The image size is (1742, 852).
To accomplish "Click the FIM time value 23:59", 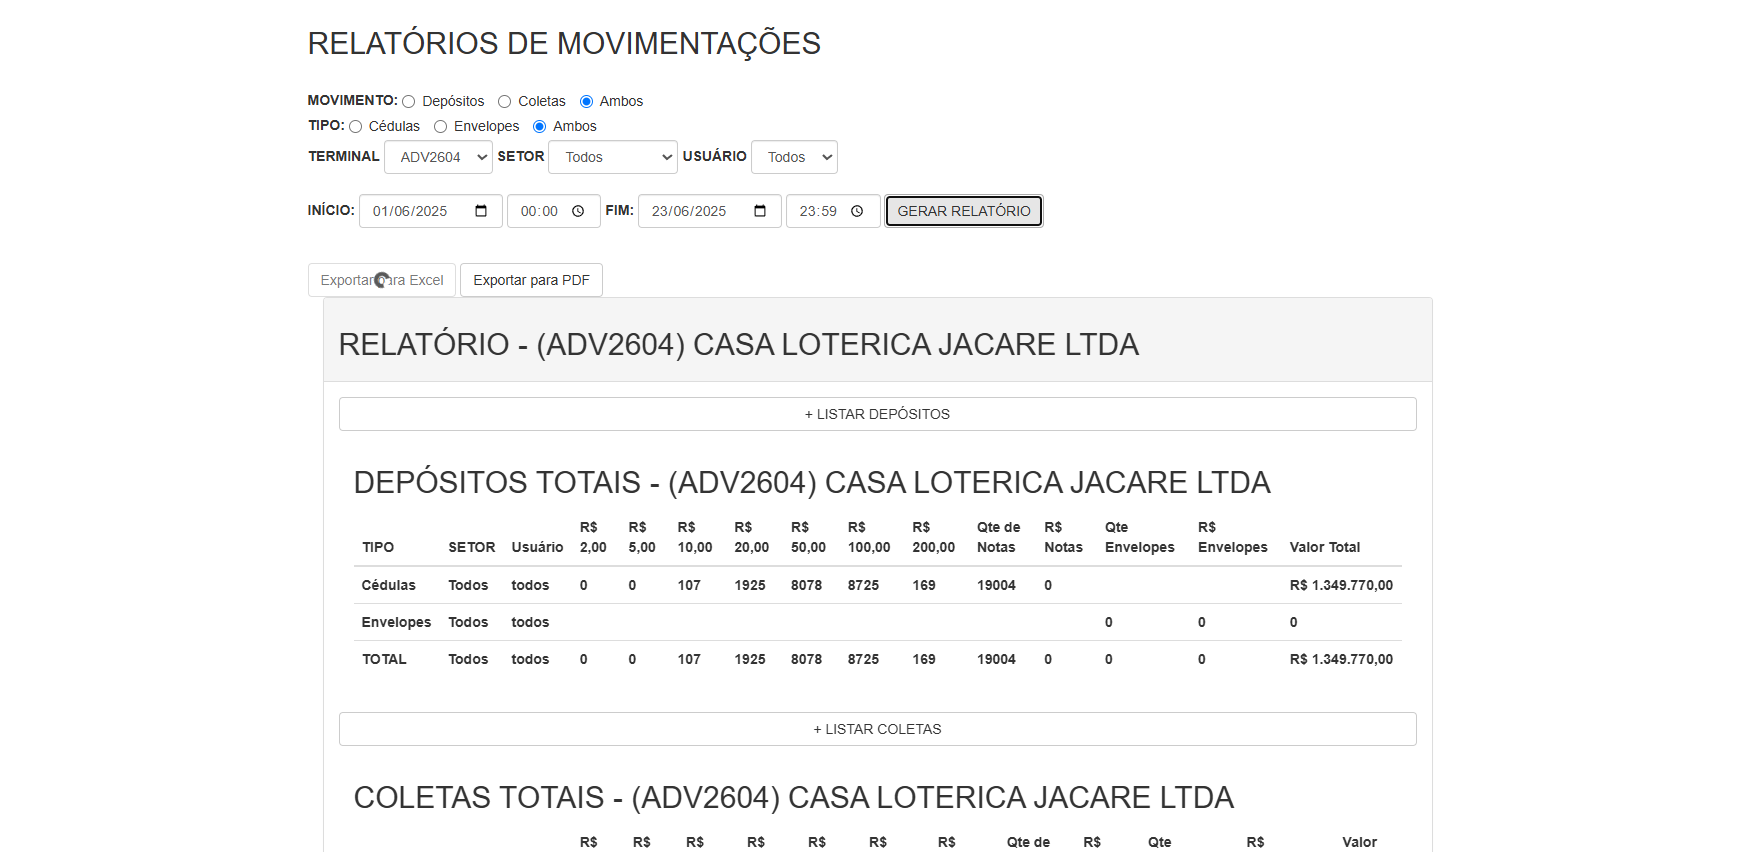I will pyautogui.click(x=818, y=211).
